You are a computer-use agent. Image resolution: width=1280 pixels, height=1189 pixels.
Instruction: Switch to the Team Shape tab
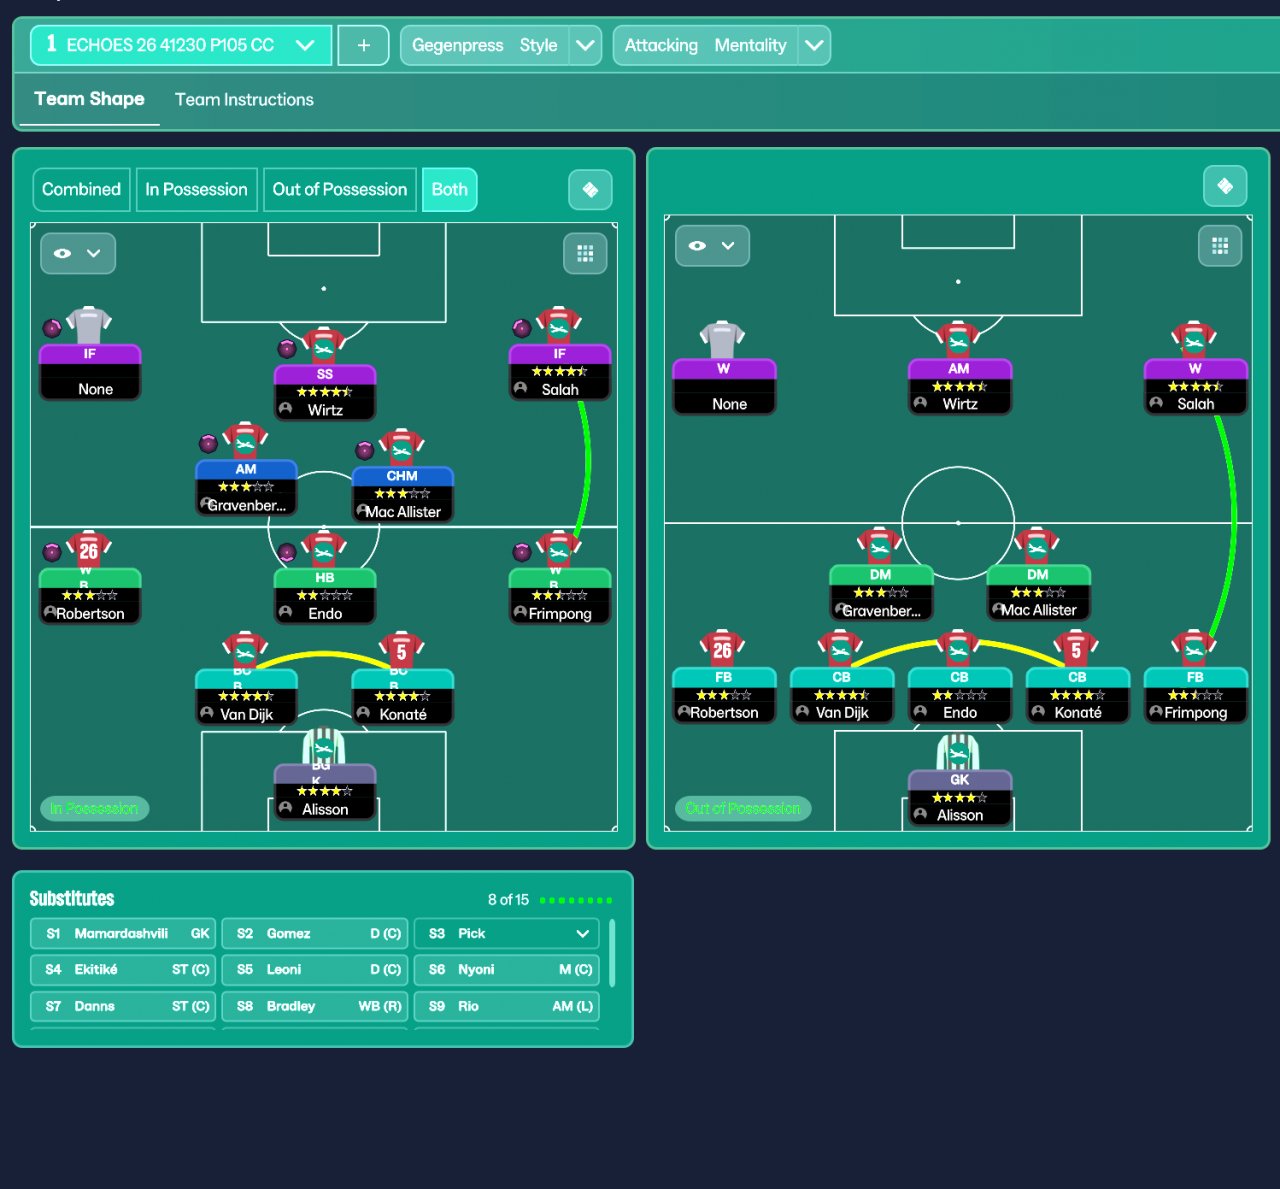point(89,99)
